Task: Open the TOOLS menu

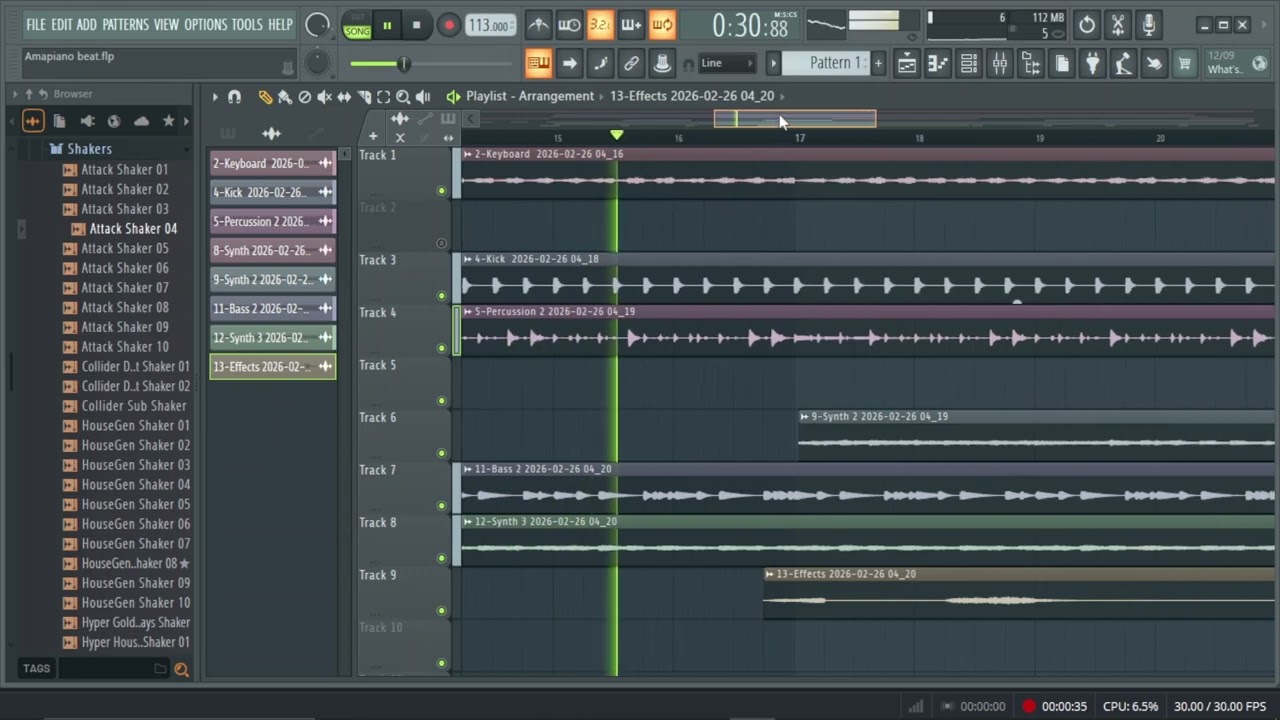Action: pyautogui.click(x=247, y=24)
